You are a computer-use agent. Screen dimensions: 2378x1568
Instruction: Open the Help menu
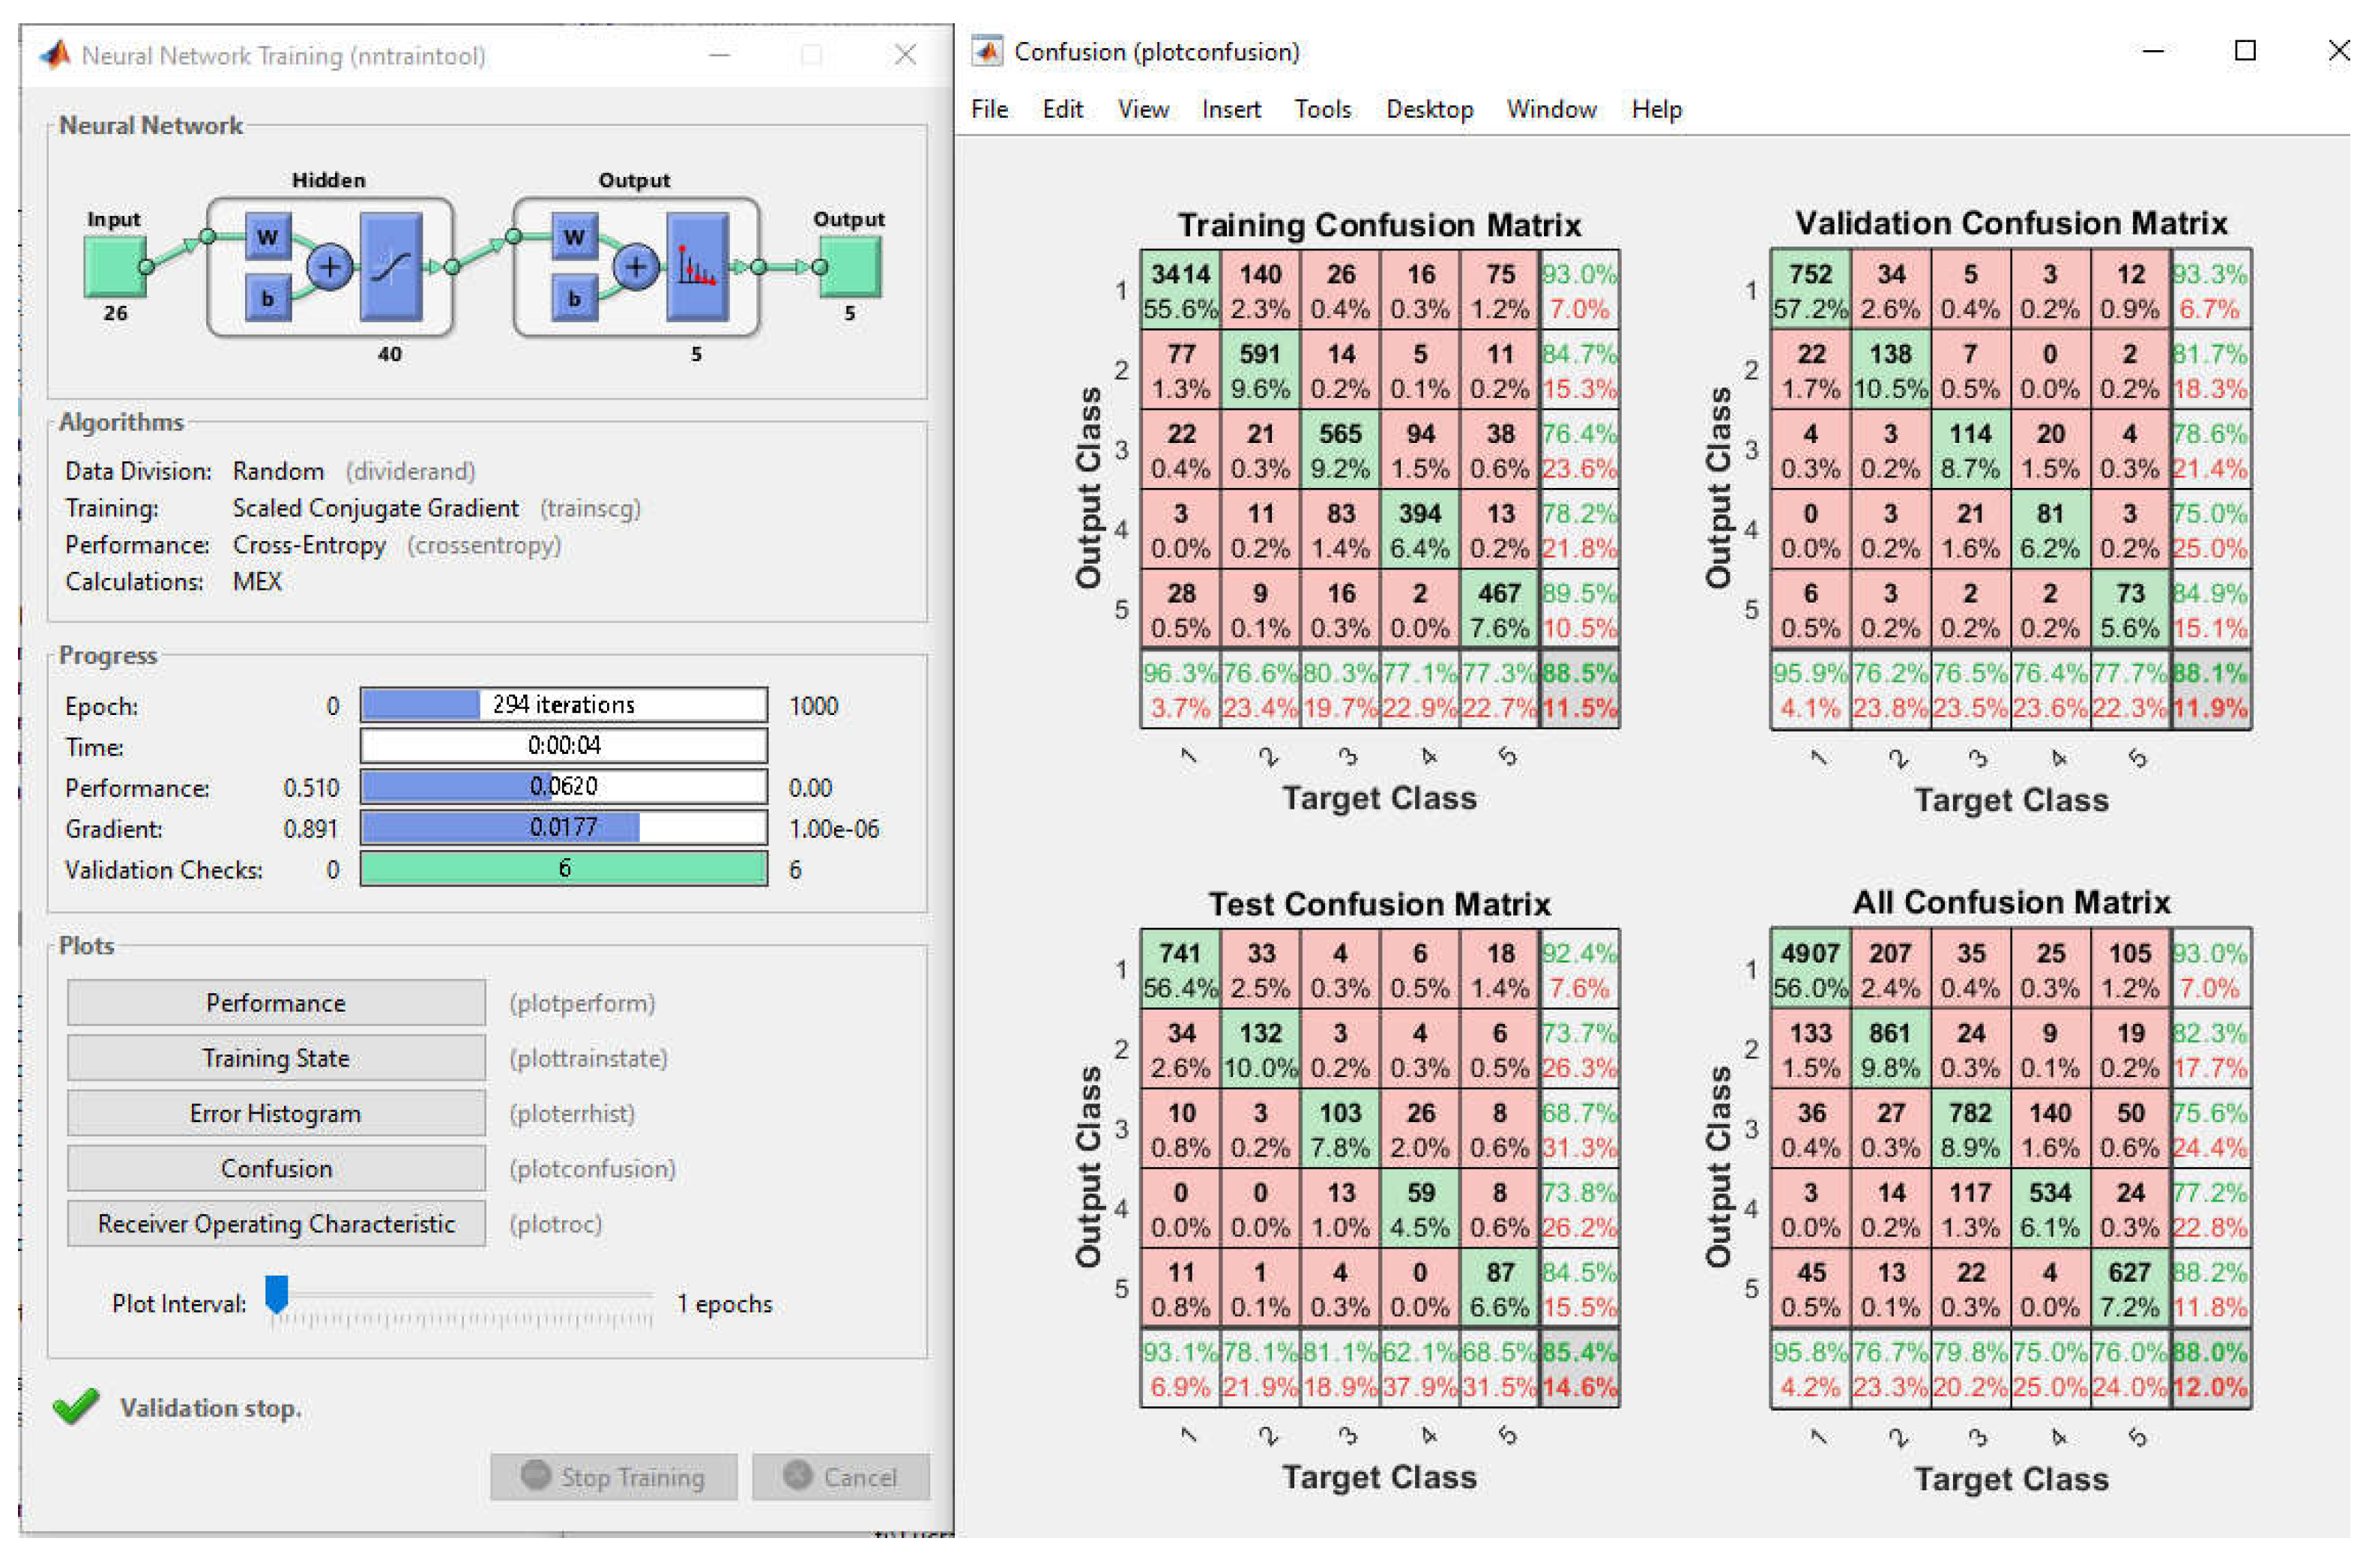coord(1656,109)
